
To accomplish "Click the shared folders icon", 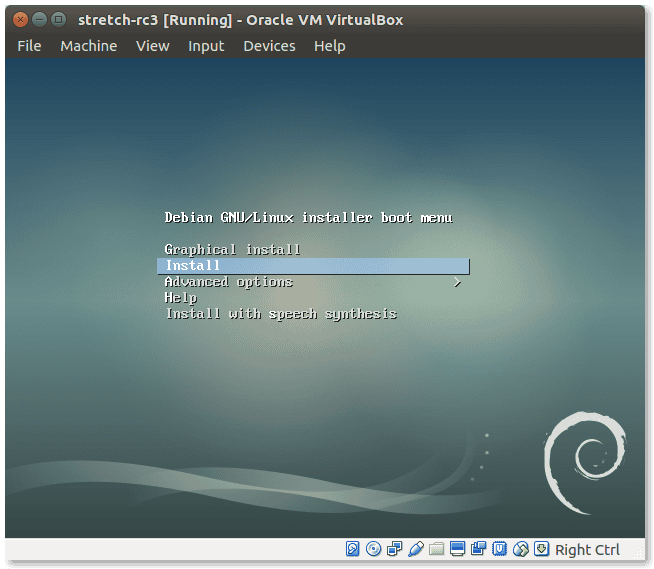I will coord(436,549).
